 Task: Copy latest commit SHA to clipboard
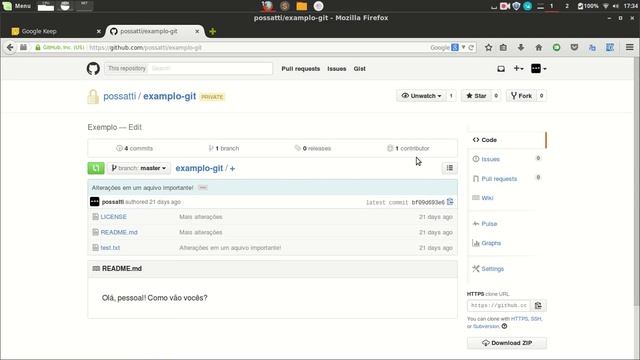coord(450,202)
